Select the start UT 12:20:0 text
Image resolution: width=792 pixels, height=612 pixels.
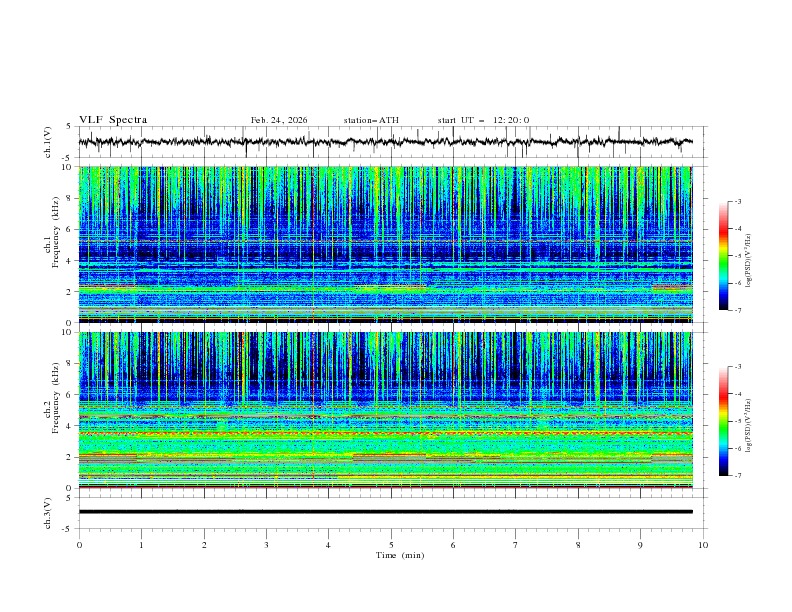483,120
